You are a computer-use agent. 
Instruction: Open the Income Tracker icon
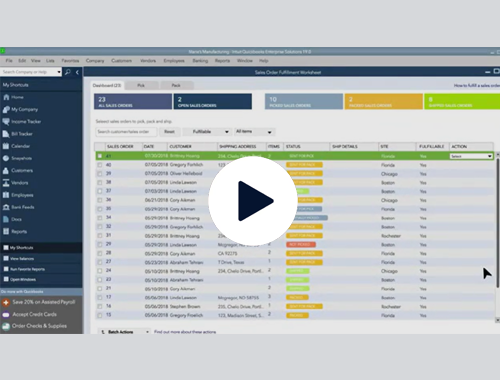[6, 121]
